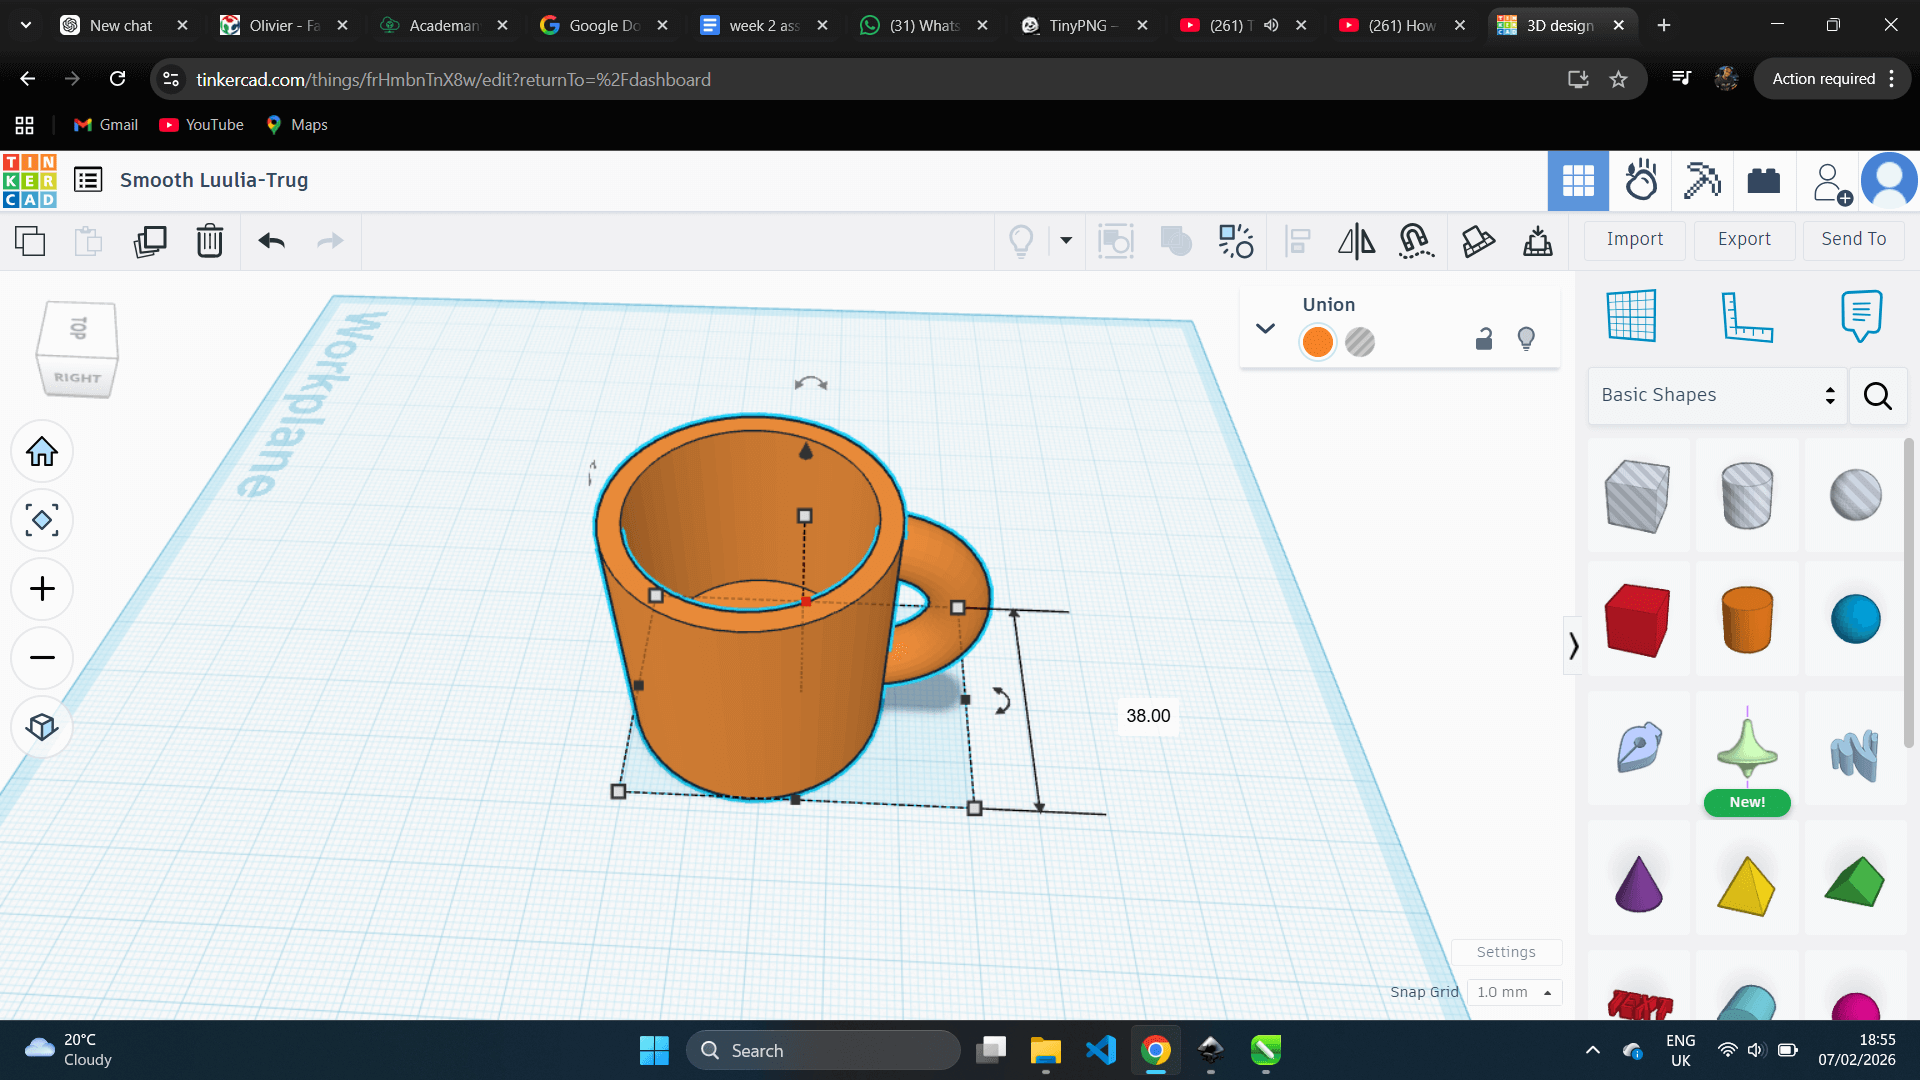
Task: Toggle the Hole striped swatch
Action: click(x=1360, y=342)
